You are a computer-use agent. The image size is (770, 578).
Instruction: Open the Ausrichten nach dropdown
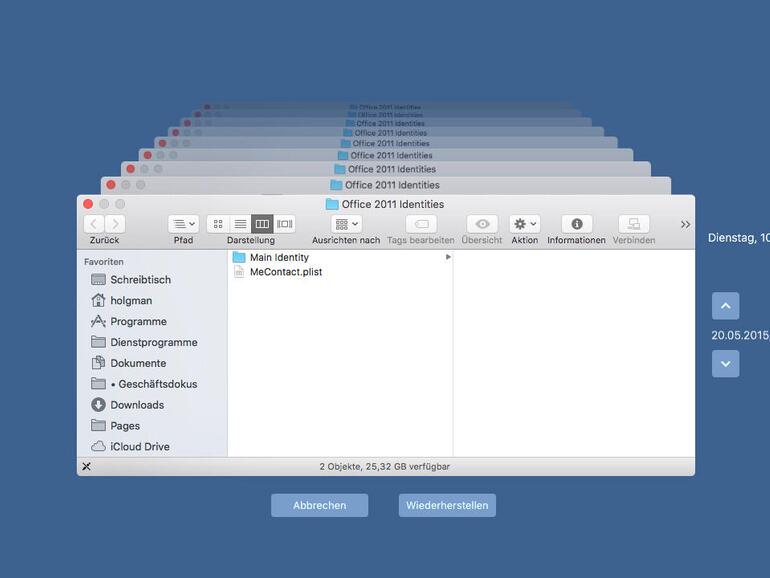pyautogui.click(x=346, y=224)
